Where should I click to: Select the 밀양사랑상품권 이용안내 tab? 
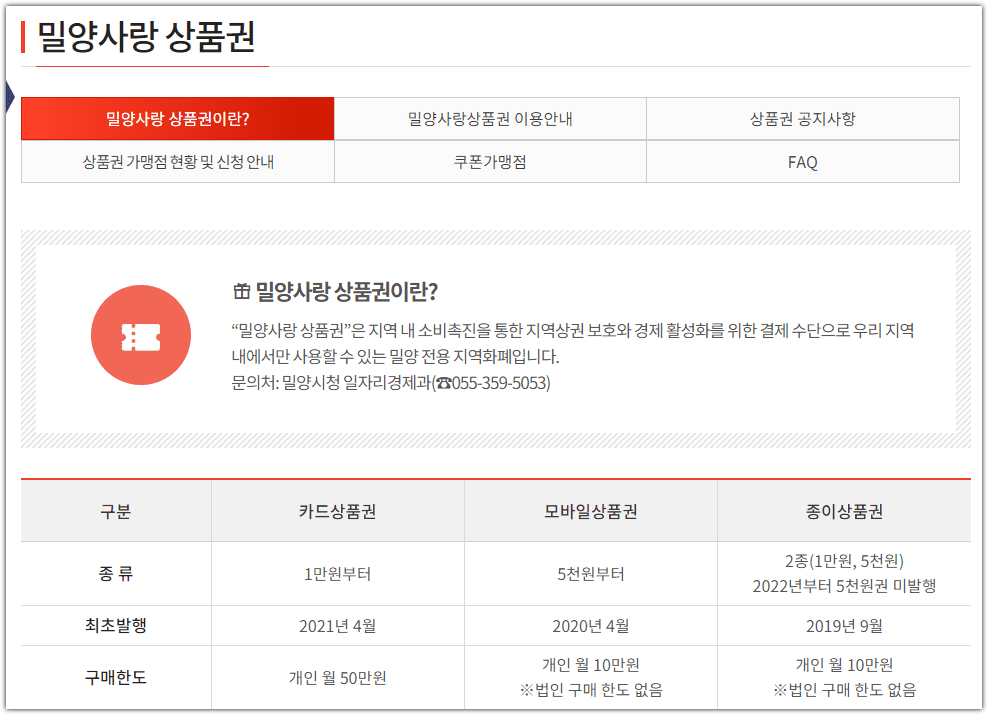[490, 118]
